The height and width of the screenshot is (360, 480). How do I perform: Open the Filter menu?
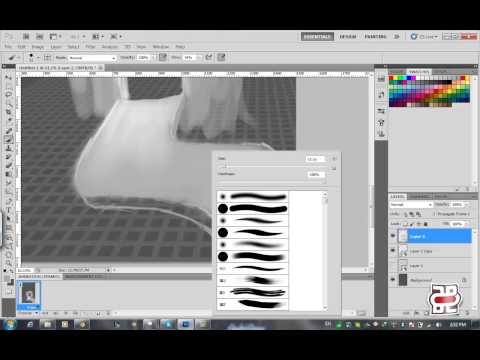pyautogui.click(x=90, y=47)
